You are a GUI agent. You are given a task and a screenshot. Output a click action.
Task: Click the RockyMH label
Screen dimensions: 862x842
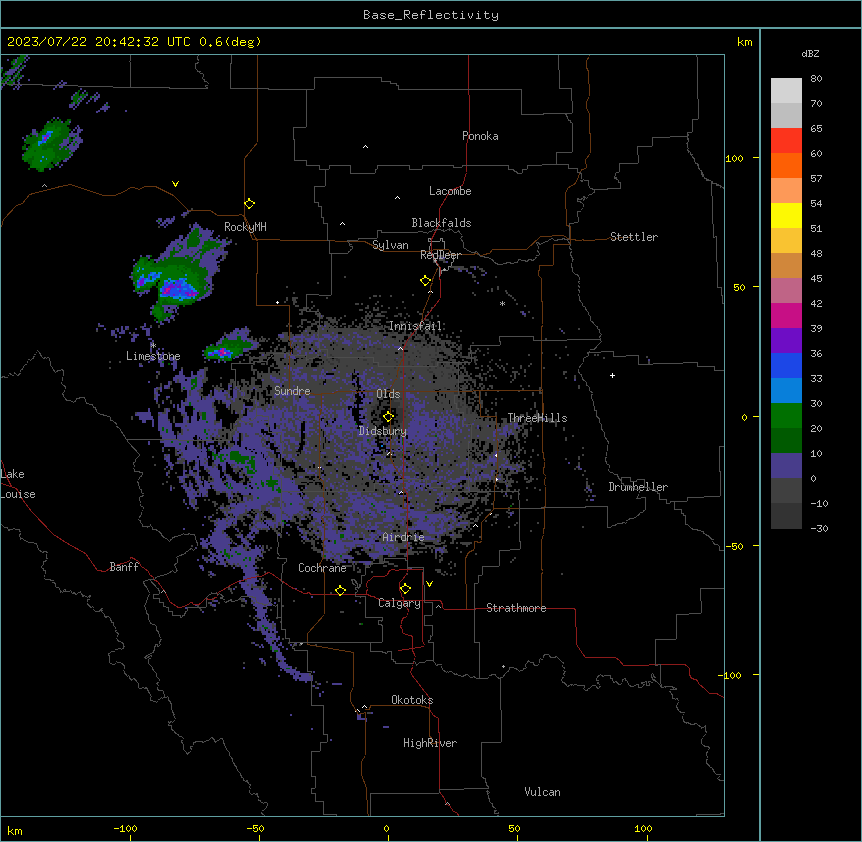pos(245,226)
